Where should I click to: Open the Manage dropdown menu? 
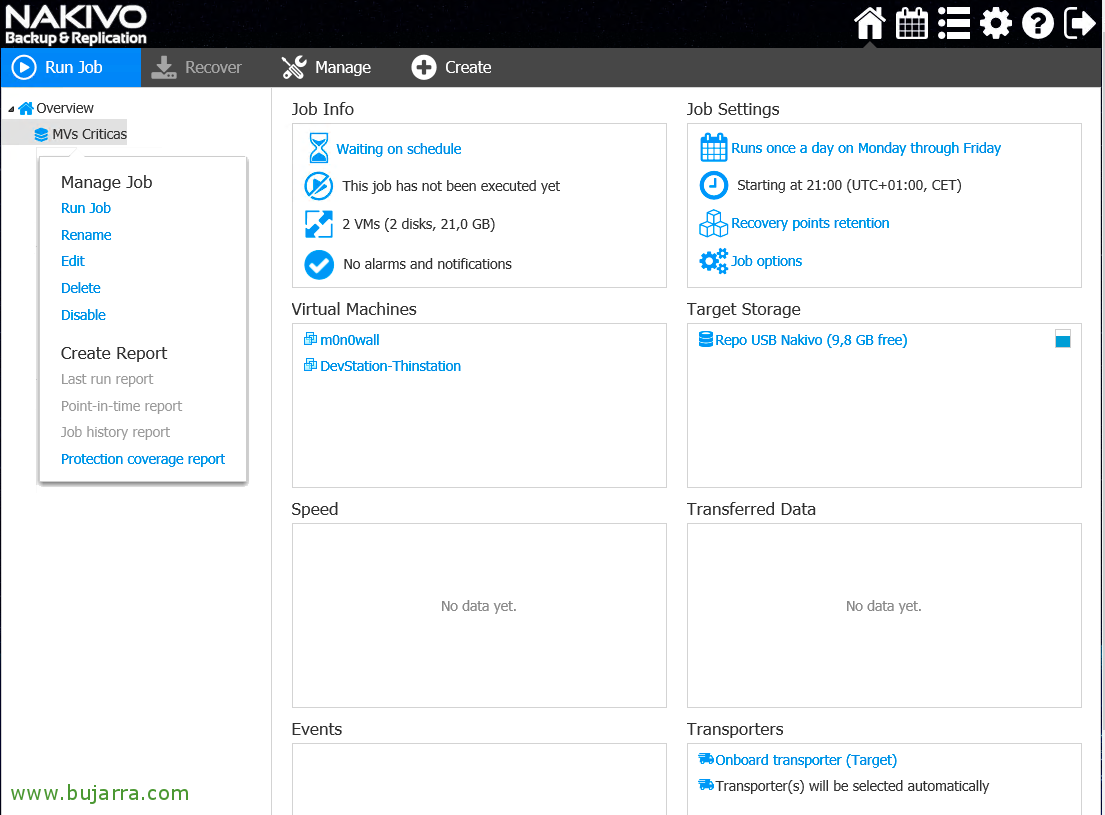[326, 67]
